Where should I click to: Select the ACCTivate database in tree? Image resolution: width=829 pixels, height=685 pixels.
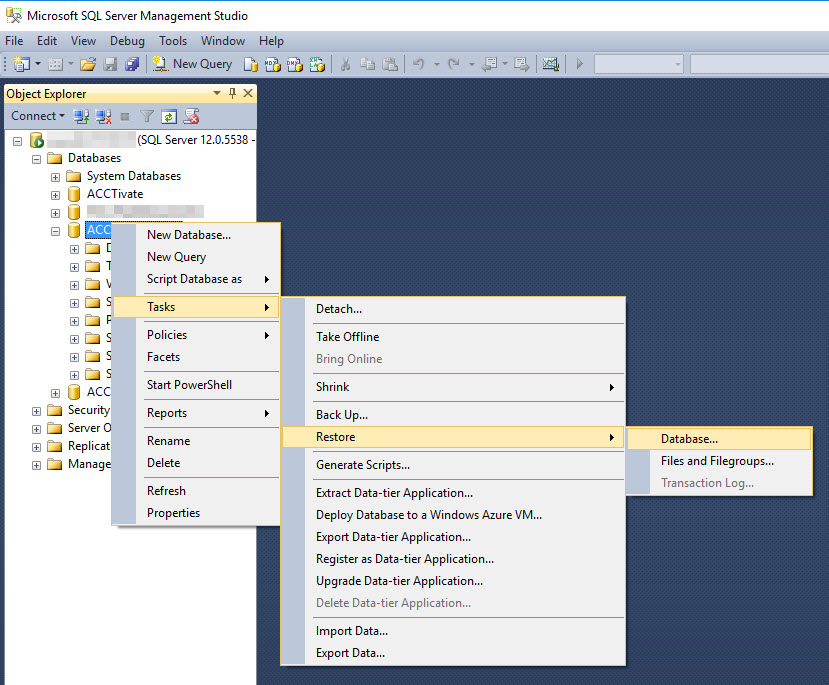pos(115,194)
